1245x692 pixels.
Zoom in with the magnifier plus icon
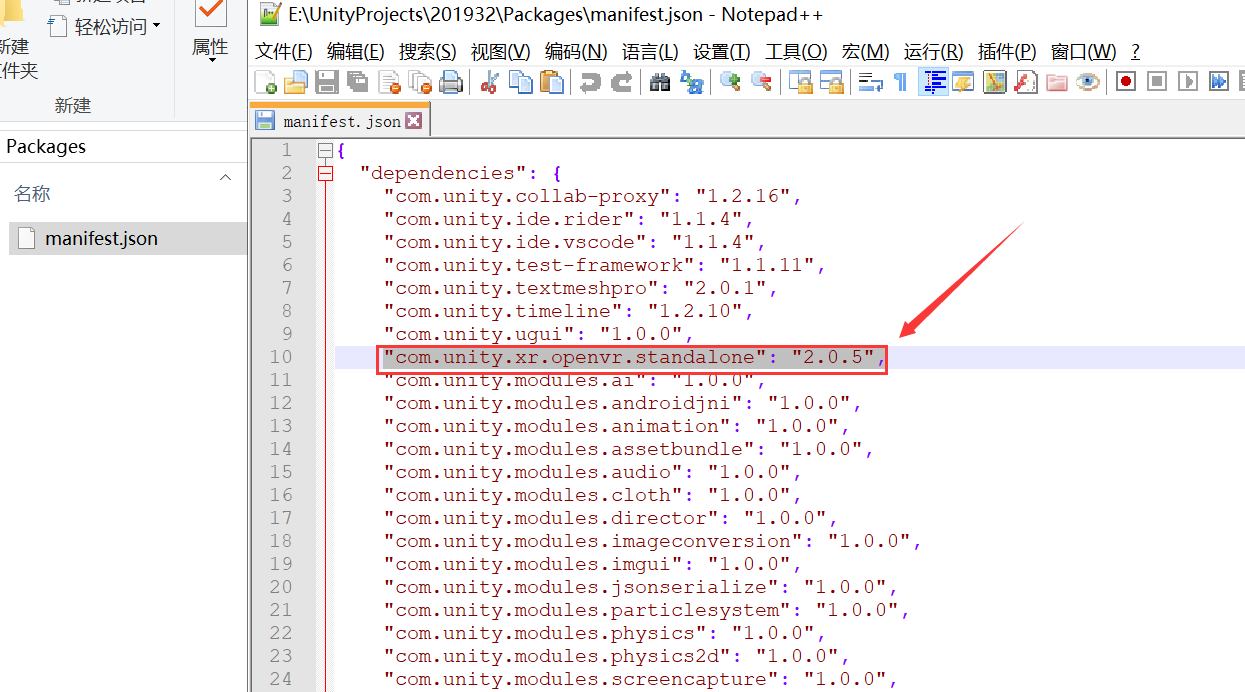pyautogui.click(x=731, y=82)
